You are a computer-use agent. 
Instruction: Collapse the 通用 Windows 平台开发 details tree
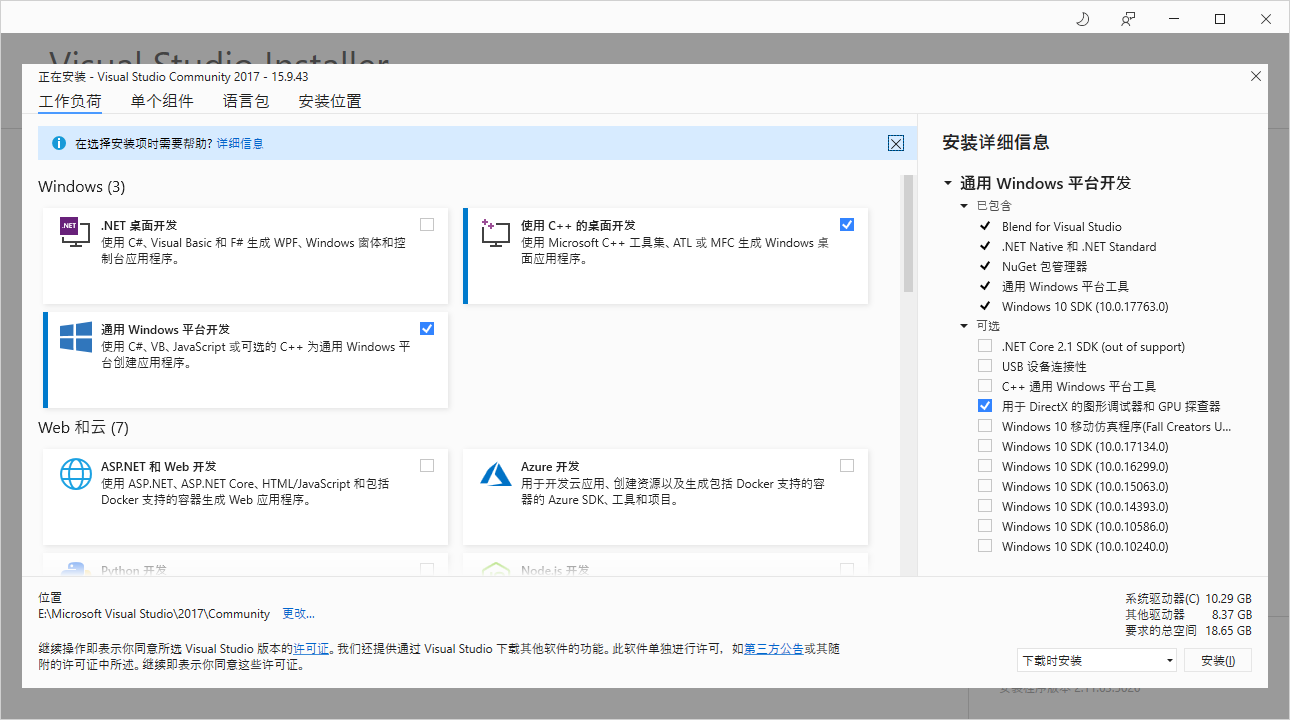[948, 184]
